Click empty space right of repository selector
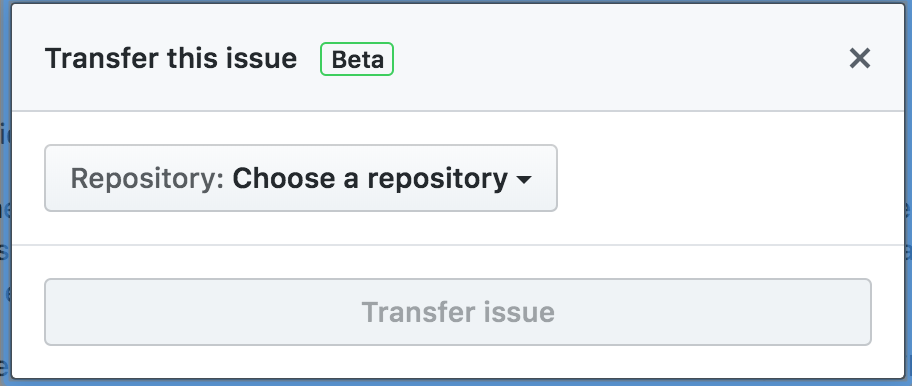 pyautogui.click(x=727, y=178)
